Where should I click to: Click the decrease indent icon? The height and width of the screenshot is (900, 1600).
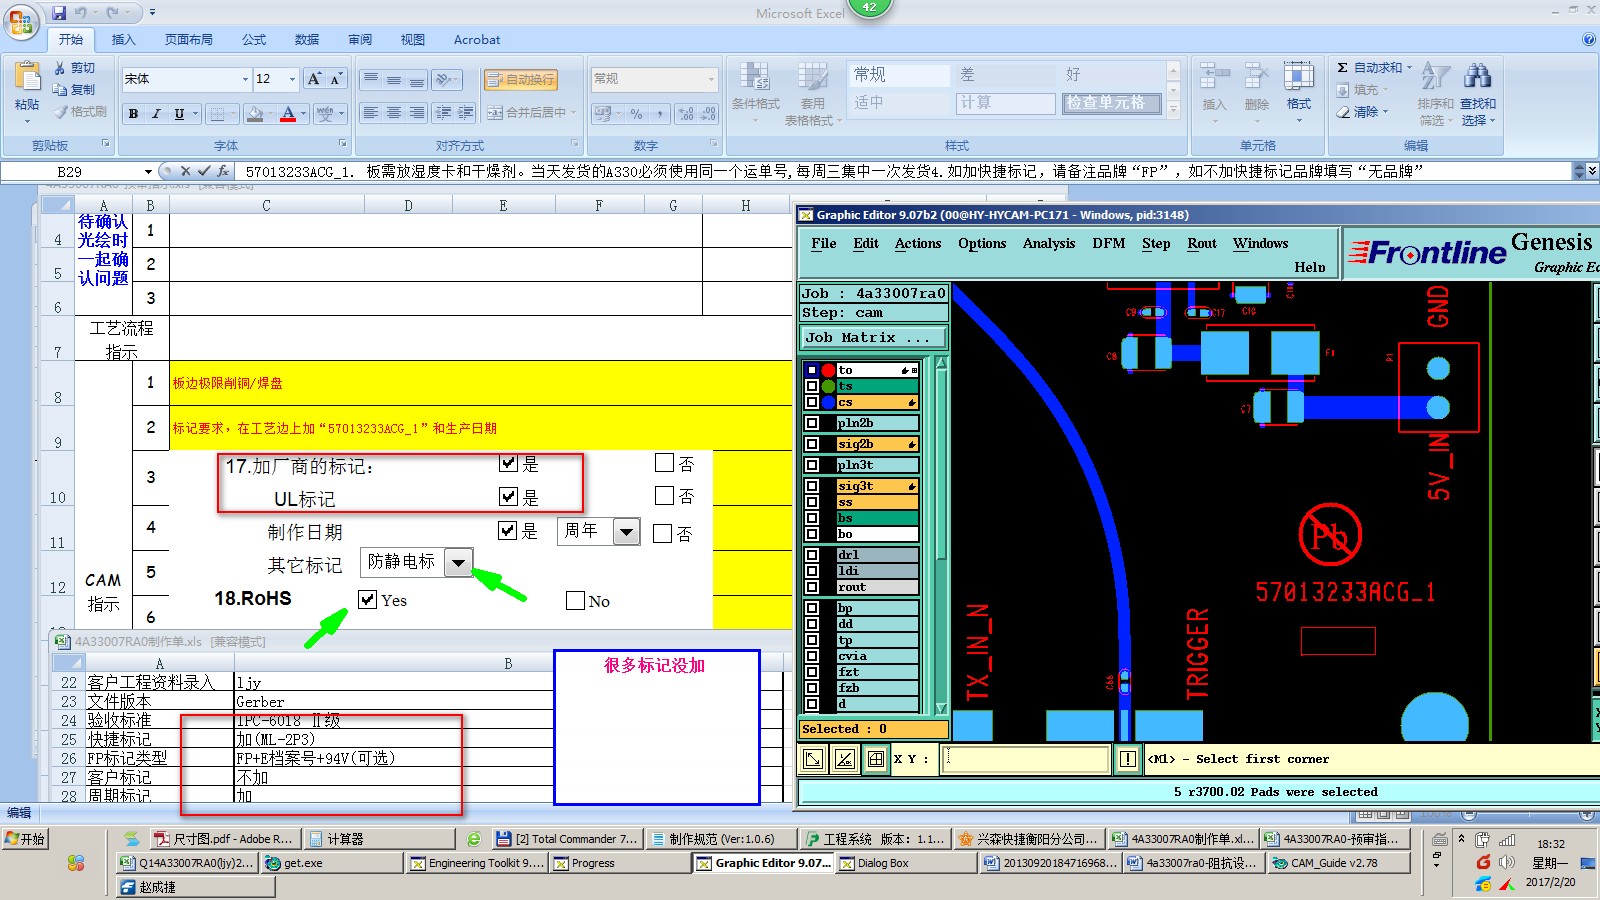[x=443, y=113]
